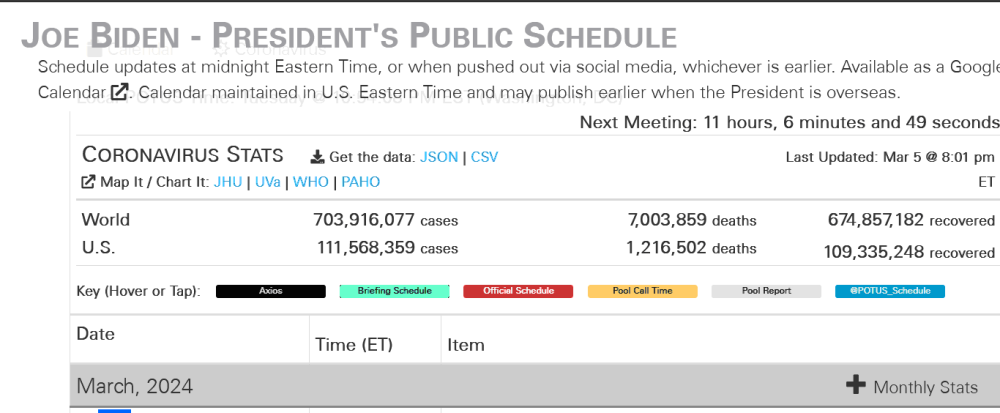
Task: Open the PAHO map link
Action: click(x=360, y=182)
